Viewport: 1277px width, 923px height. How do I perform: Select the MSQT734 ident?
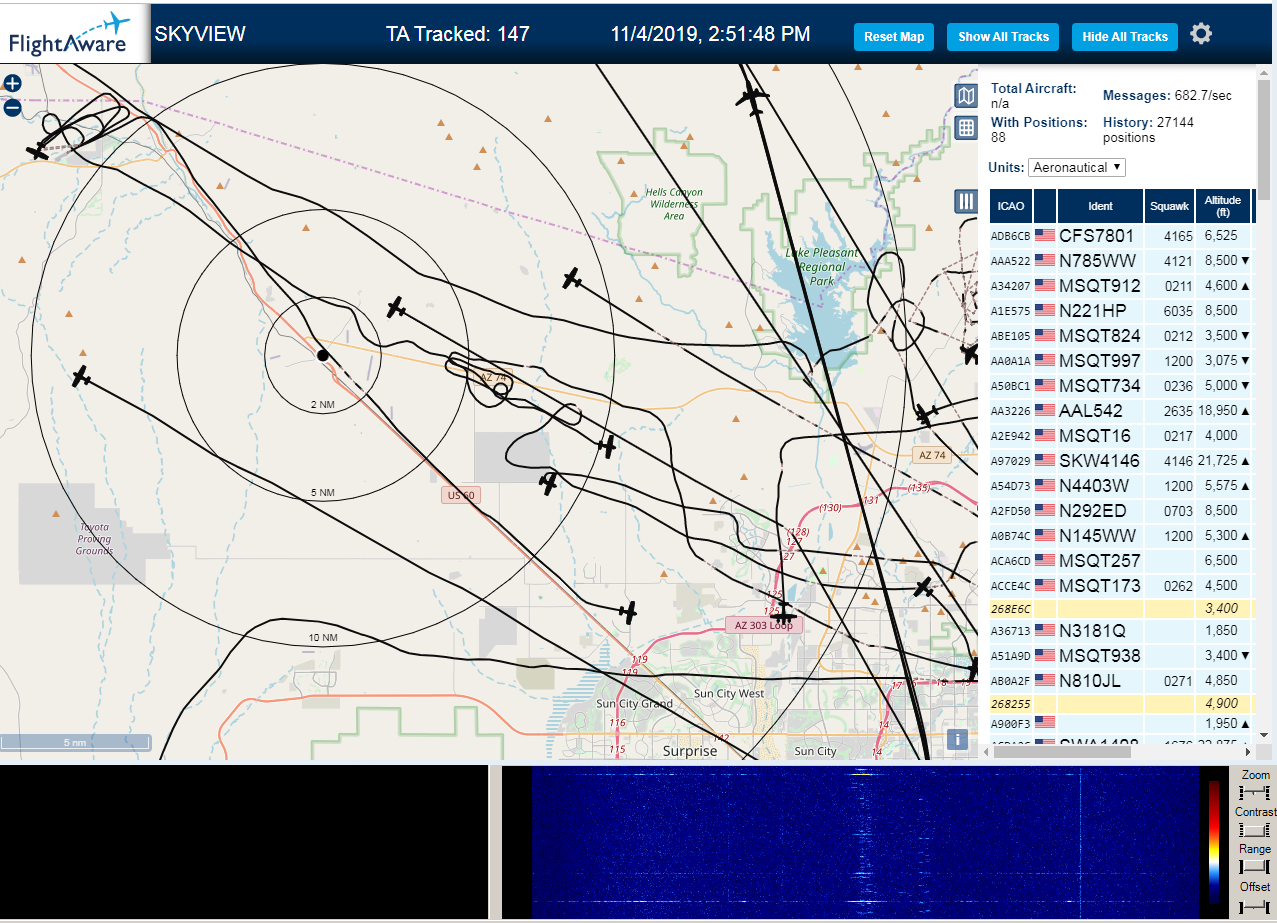(1100, 386)
